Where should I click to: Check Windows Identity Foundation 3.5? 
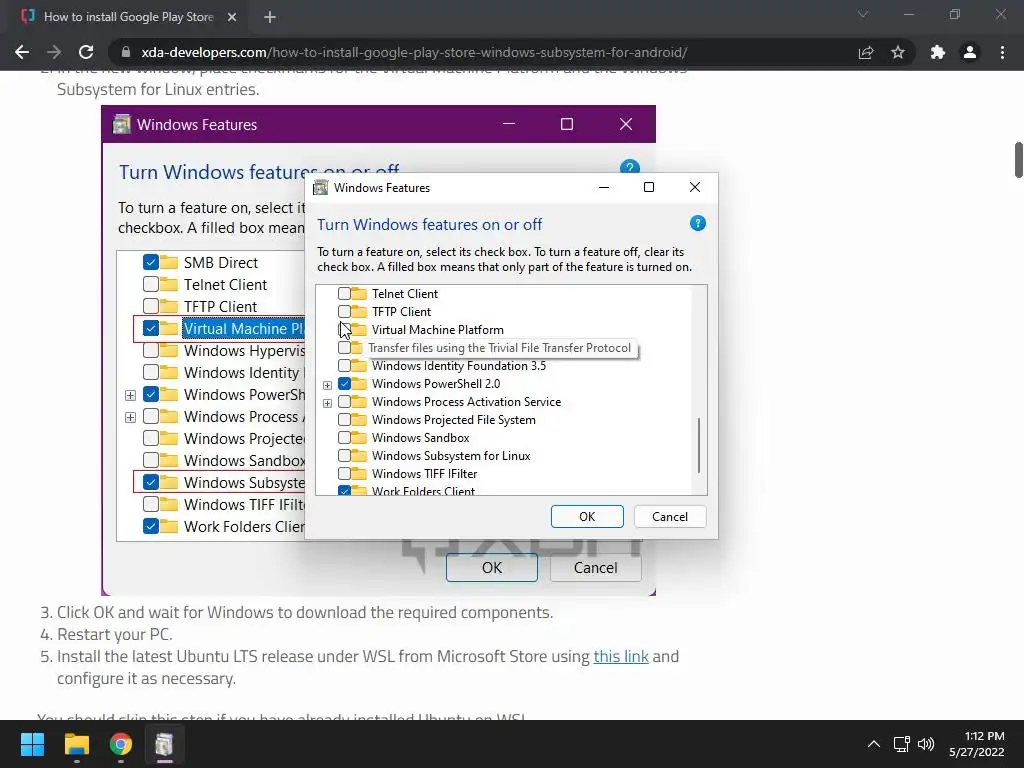click(344, 366)
